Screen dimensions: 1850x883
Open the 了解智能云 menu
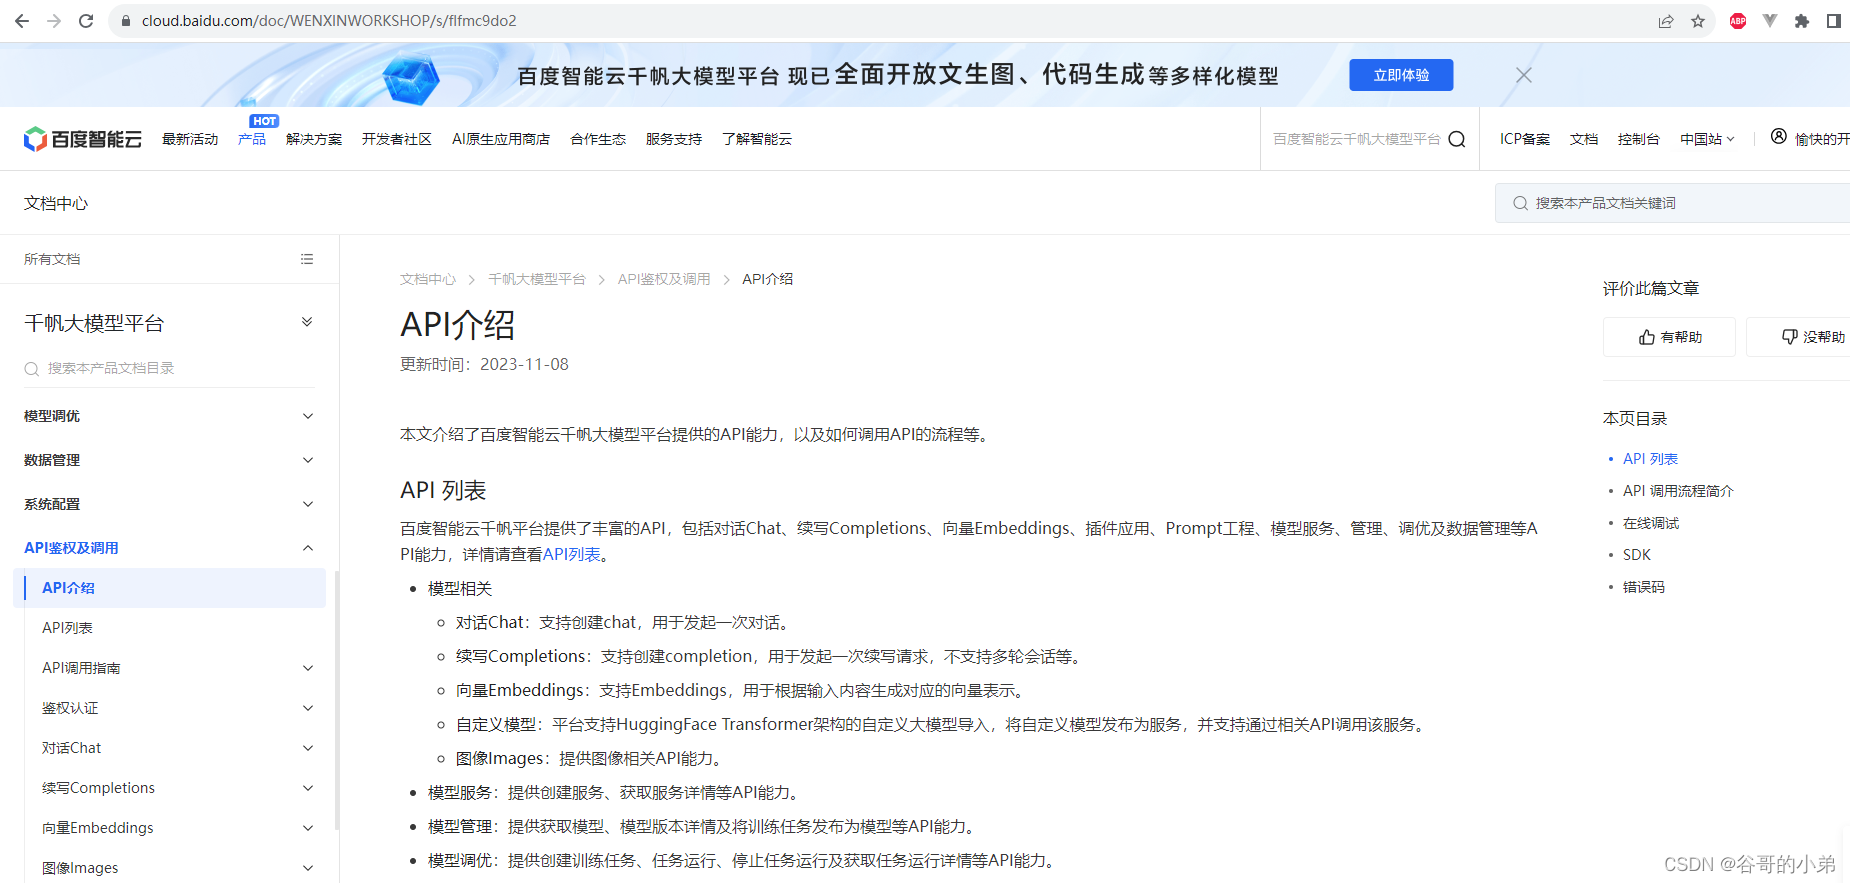[757, 139]
